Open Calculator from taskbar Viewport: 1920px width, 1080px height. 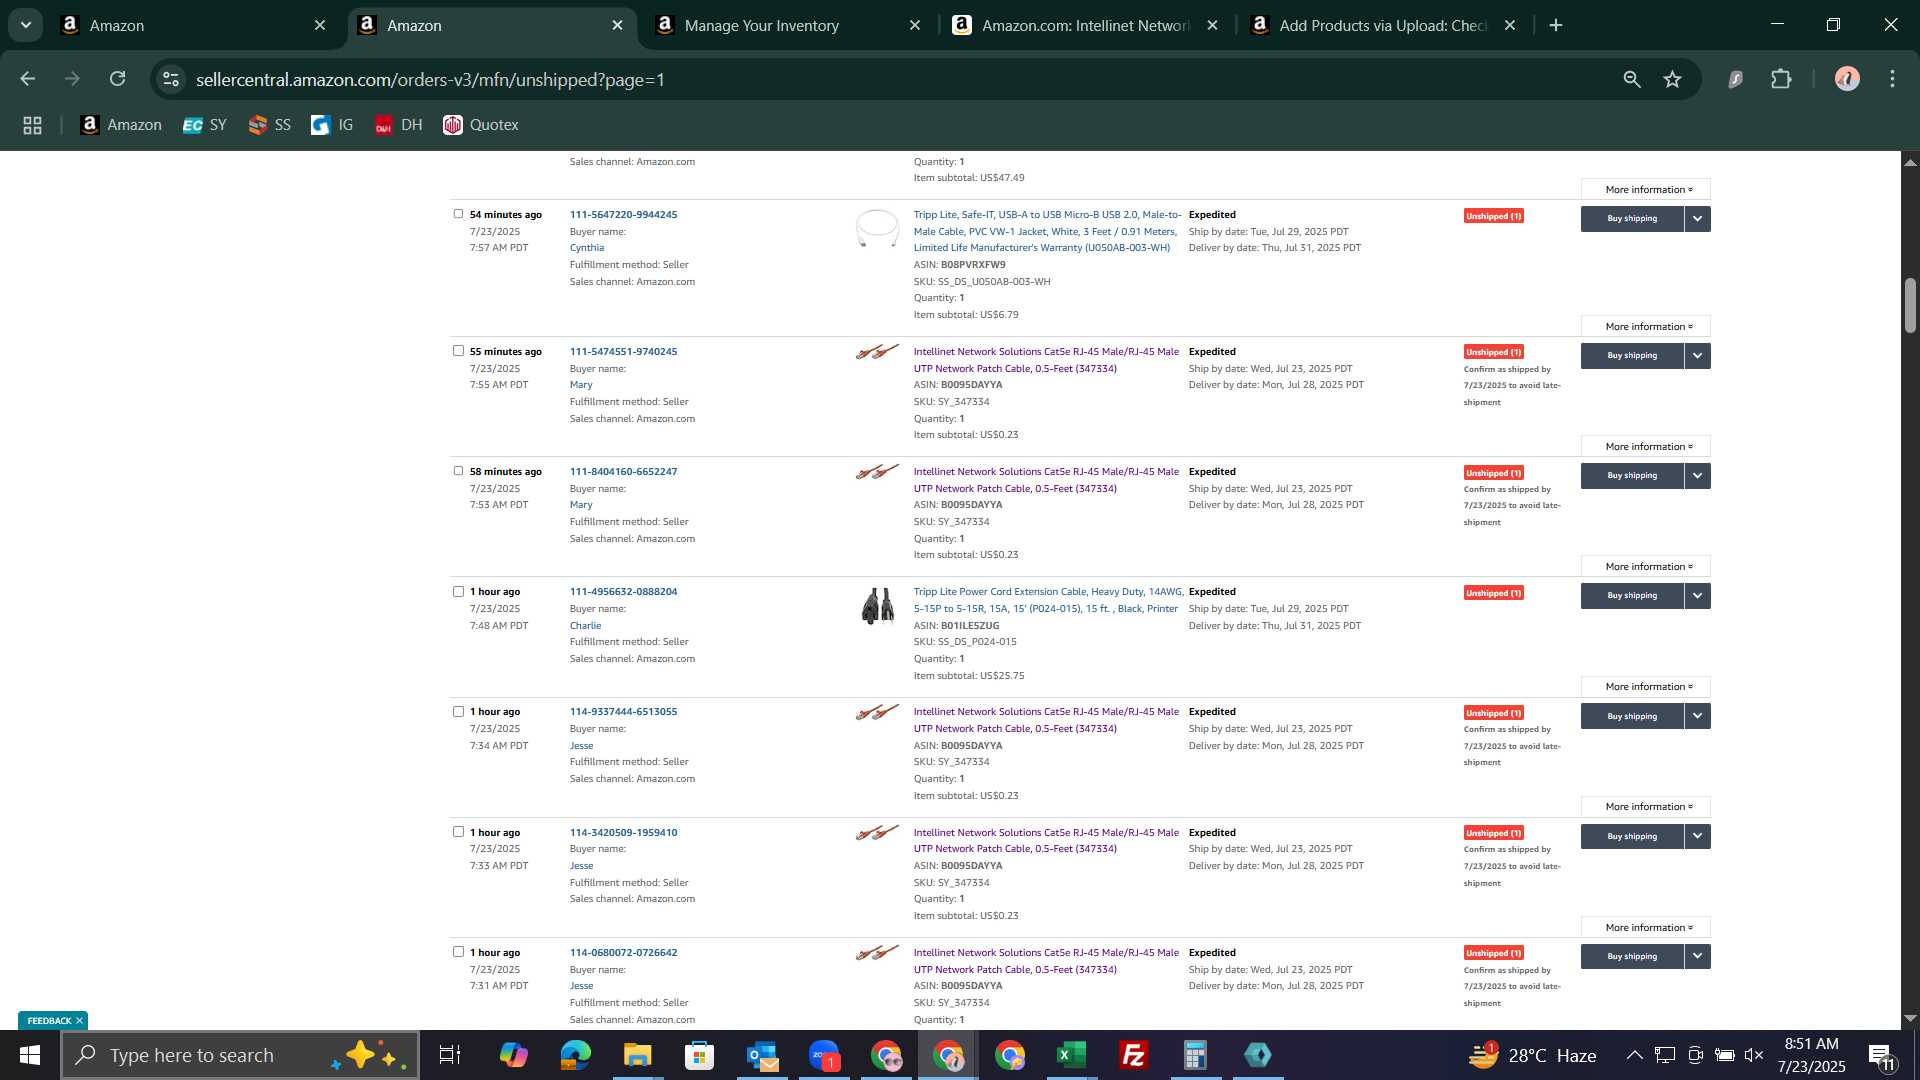(1195, 1055)
